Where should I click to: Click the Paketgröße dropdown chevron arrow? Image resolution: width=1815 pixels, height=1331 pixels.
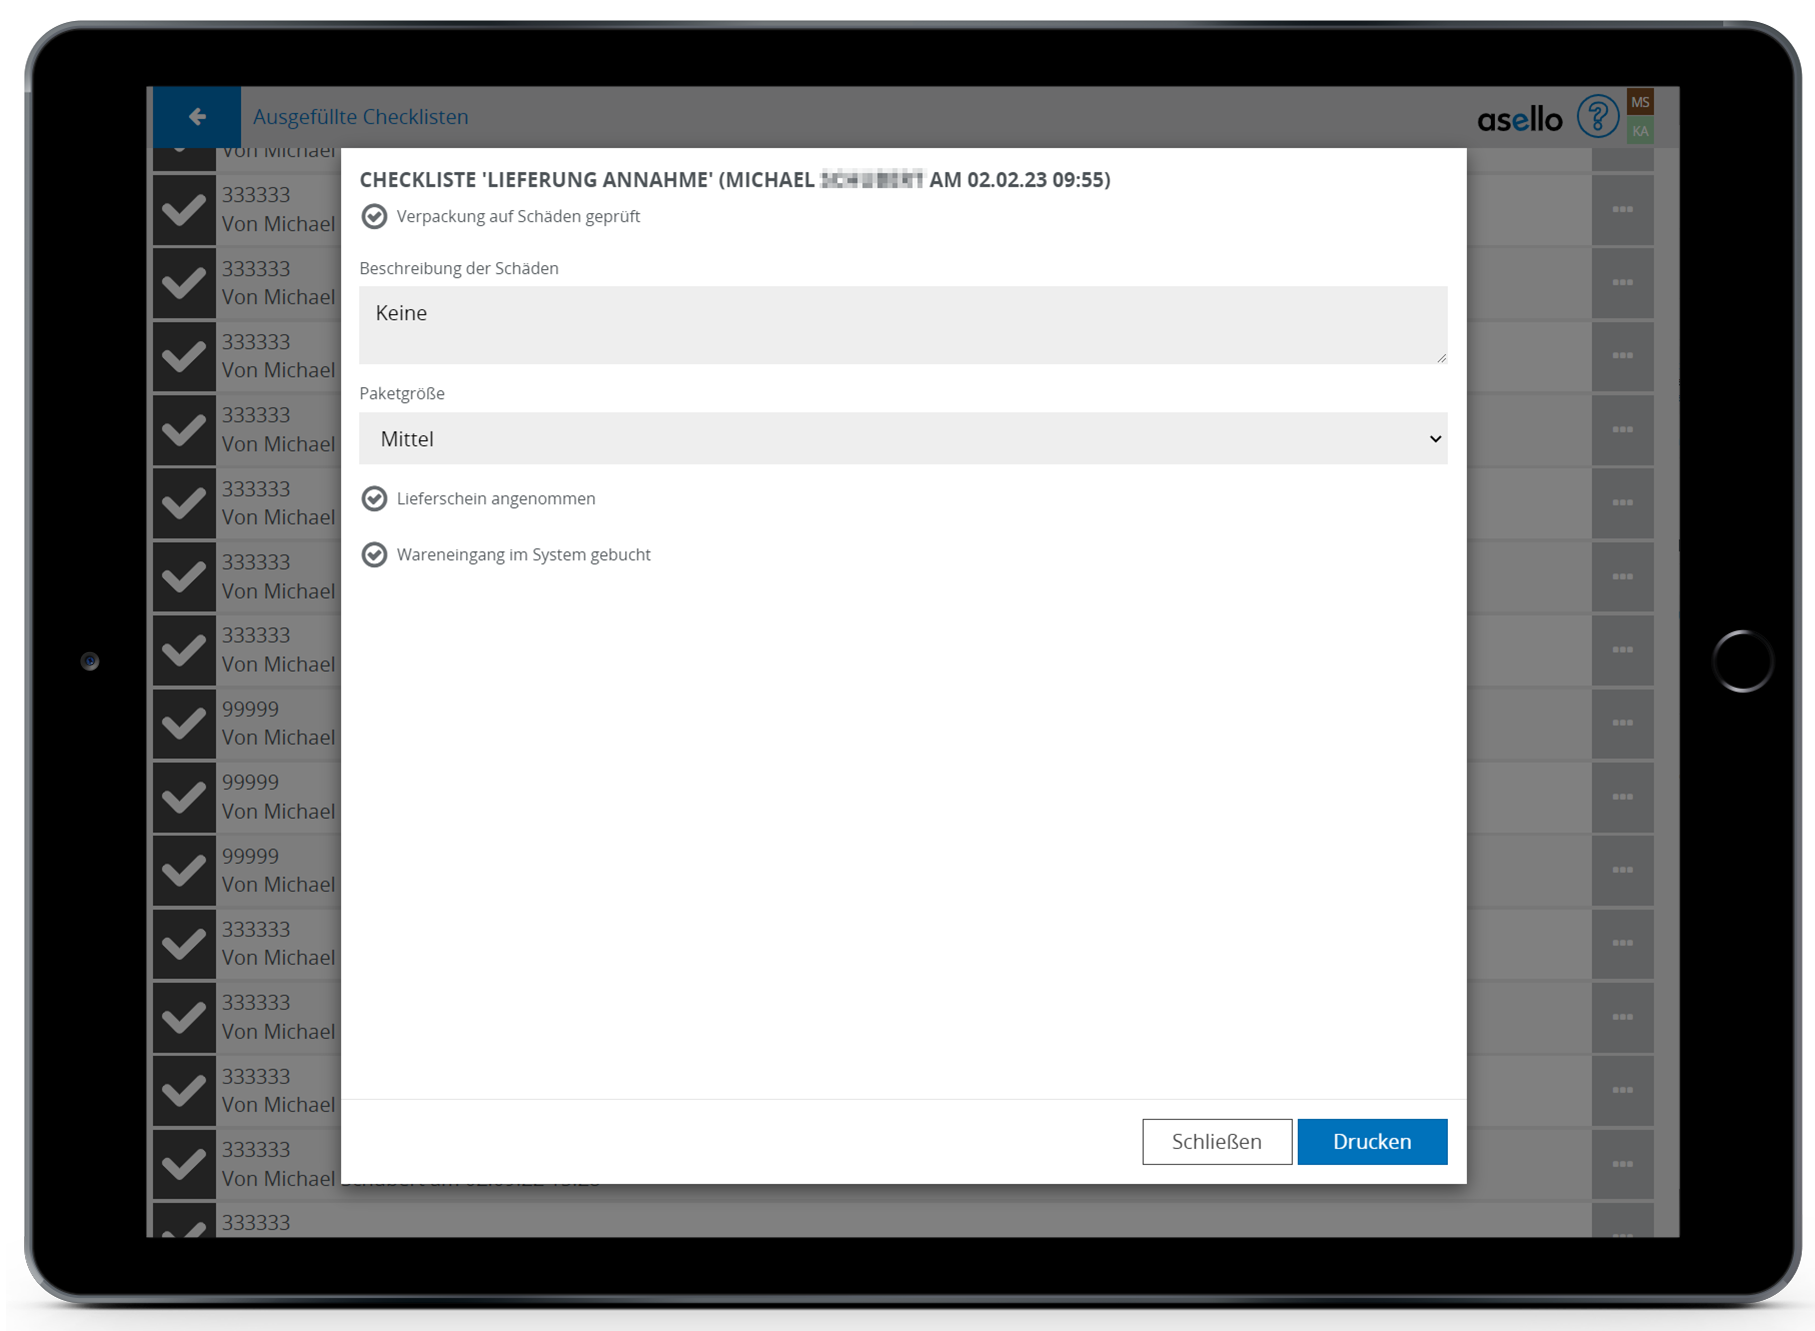coord(1435,439)
